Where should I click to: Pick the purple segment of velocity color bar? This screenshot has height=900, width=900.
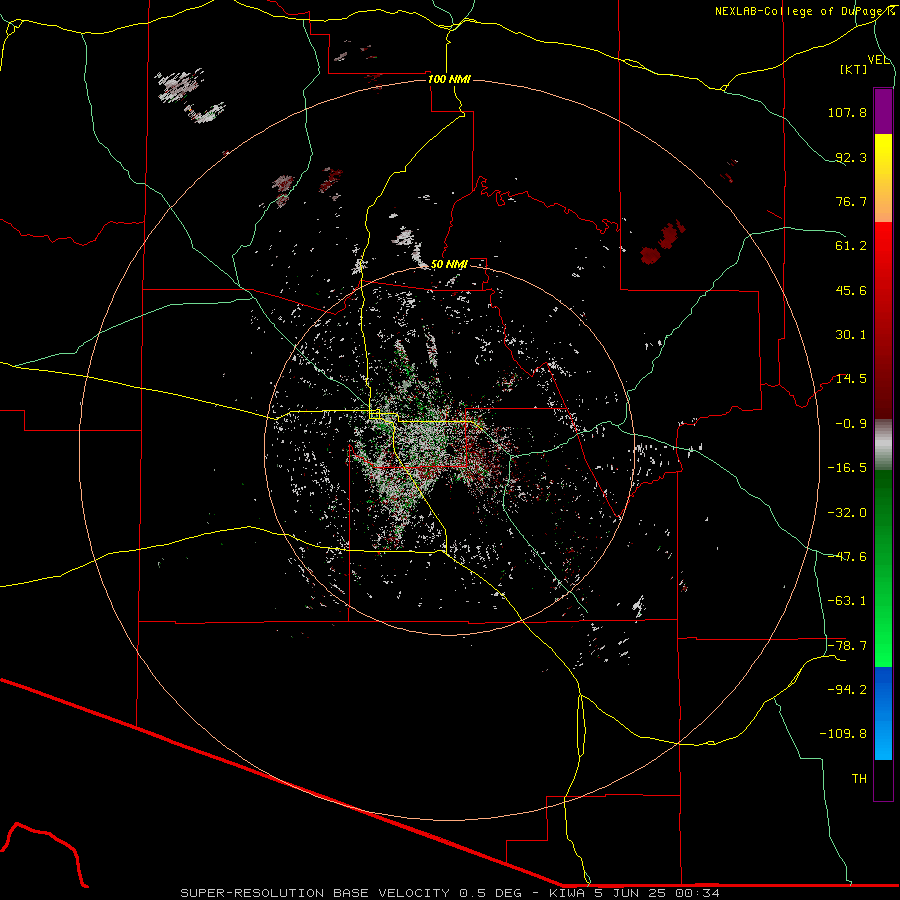click(883, 111)
